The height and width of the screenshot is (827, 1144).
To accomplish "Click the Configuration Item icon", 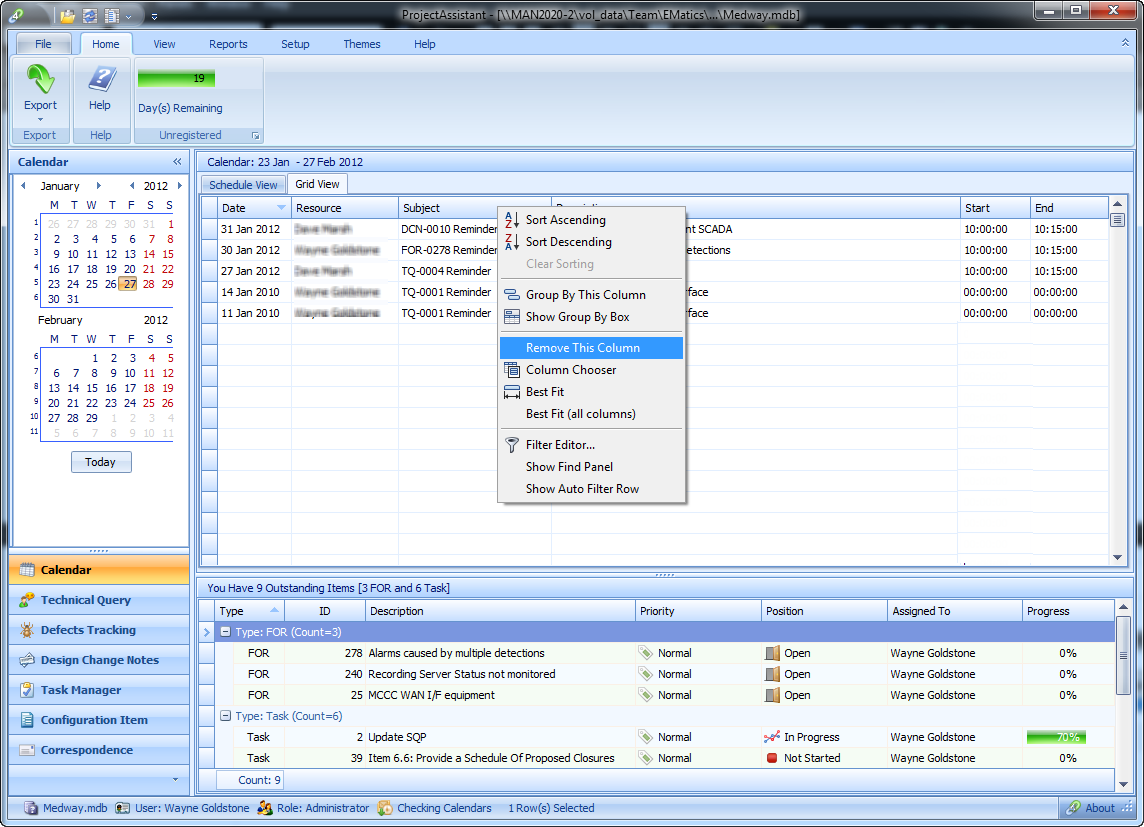I will pos(27,720).
